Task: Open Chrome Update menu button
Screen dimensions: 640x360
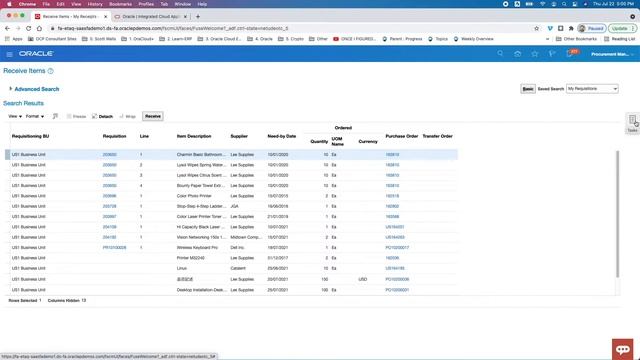Action: pos(622,29)
